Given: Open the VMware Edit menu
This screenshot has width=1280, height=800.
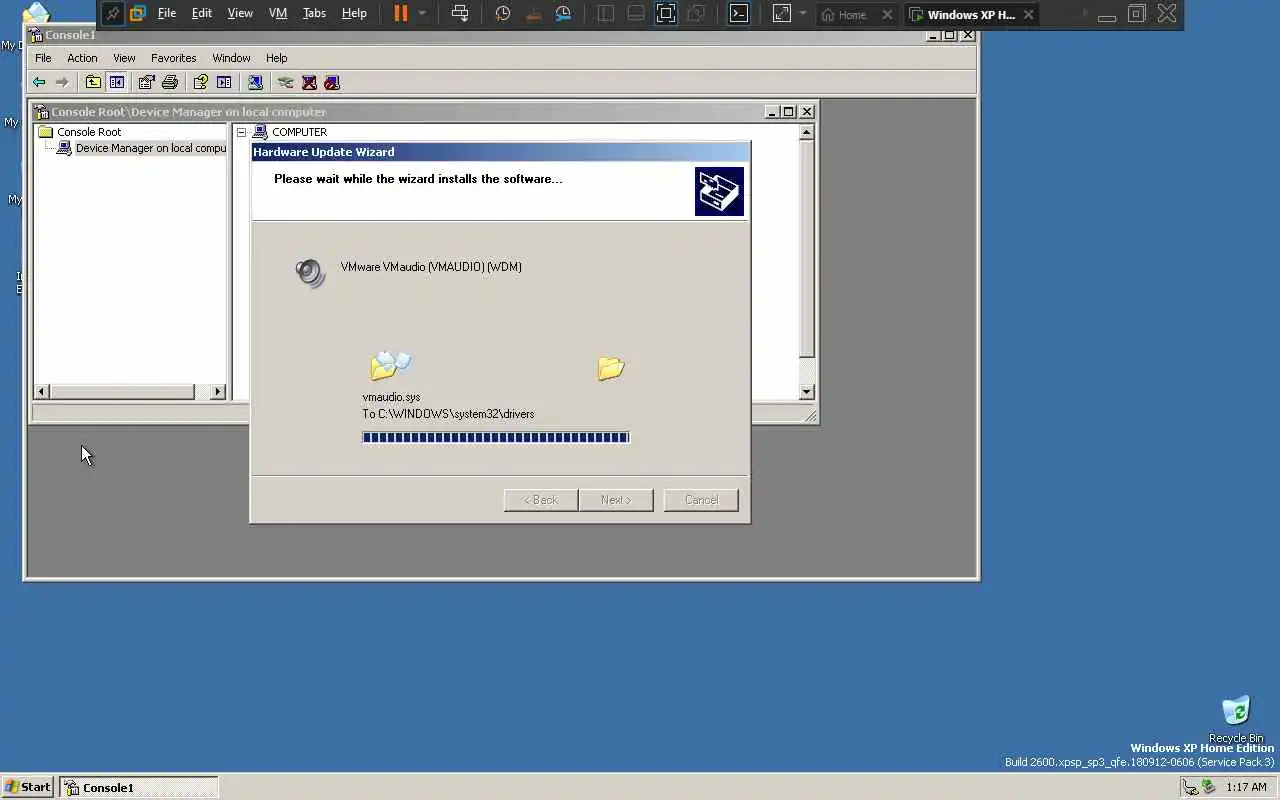Looking at the screenshot, I should coord(202,14).
